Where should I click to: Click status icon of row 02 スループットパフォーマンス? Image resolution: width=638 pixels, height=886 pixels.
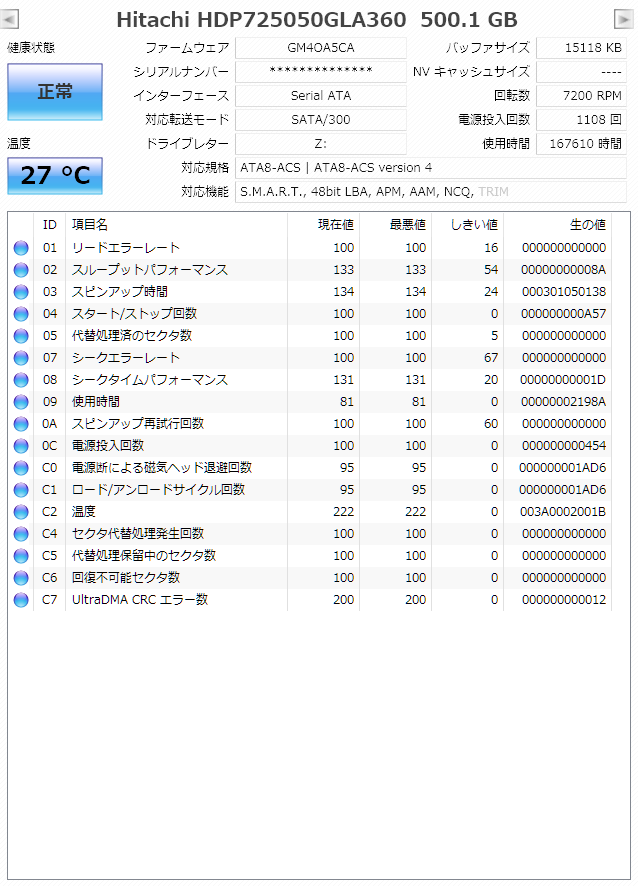(21, 270)
